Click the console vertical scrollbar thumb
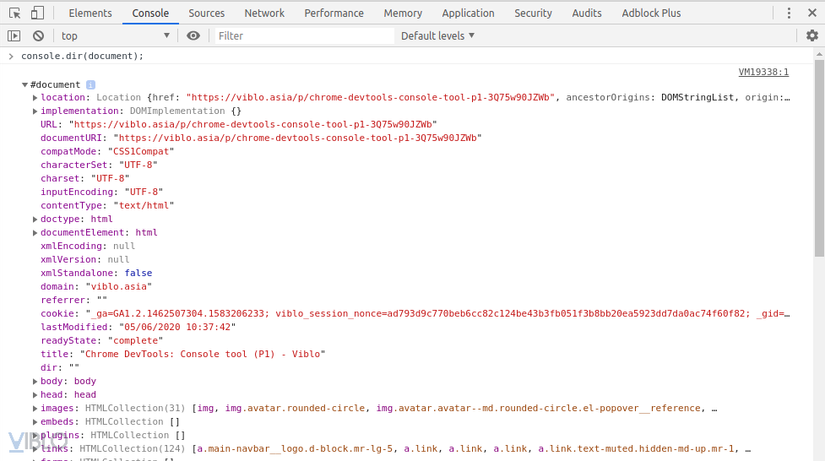The image size is (825, 461). 819,158
